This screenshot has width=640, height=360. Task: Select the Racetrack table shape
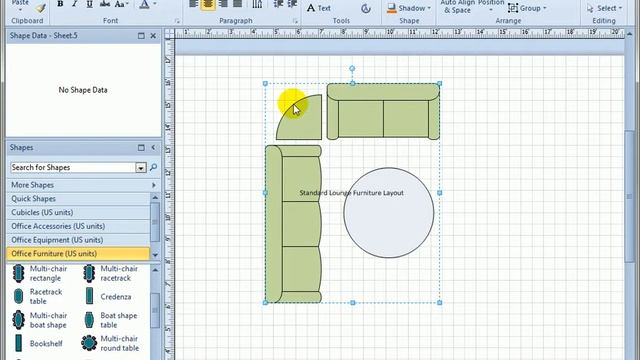pos(38,296)
